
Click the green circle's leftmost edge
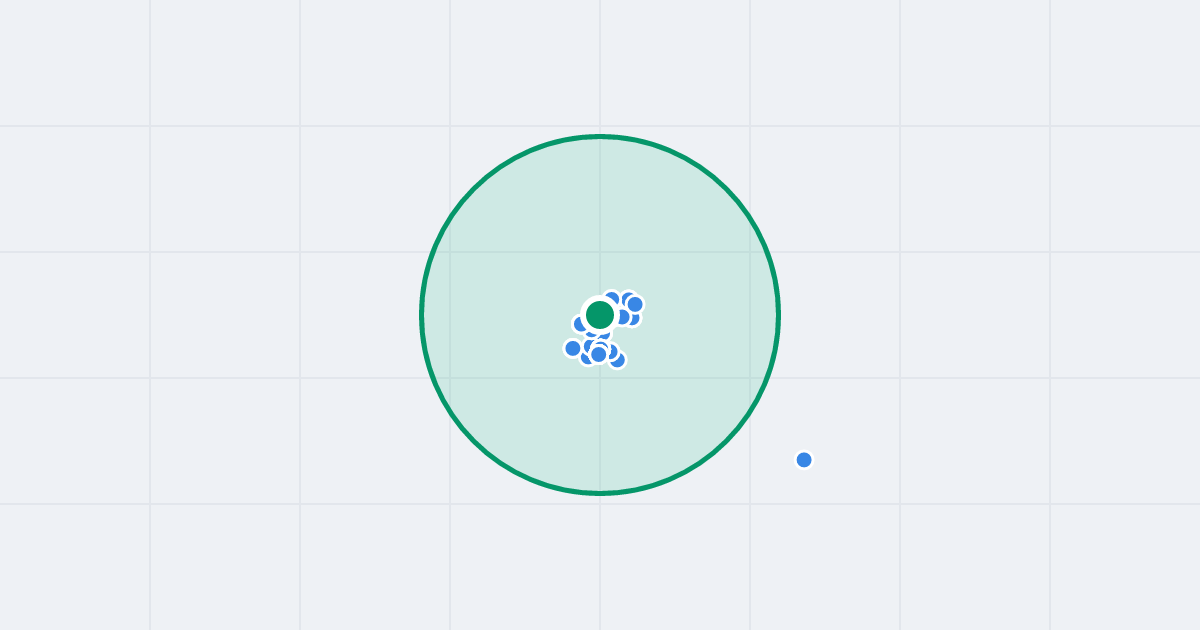coord(422,315)
